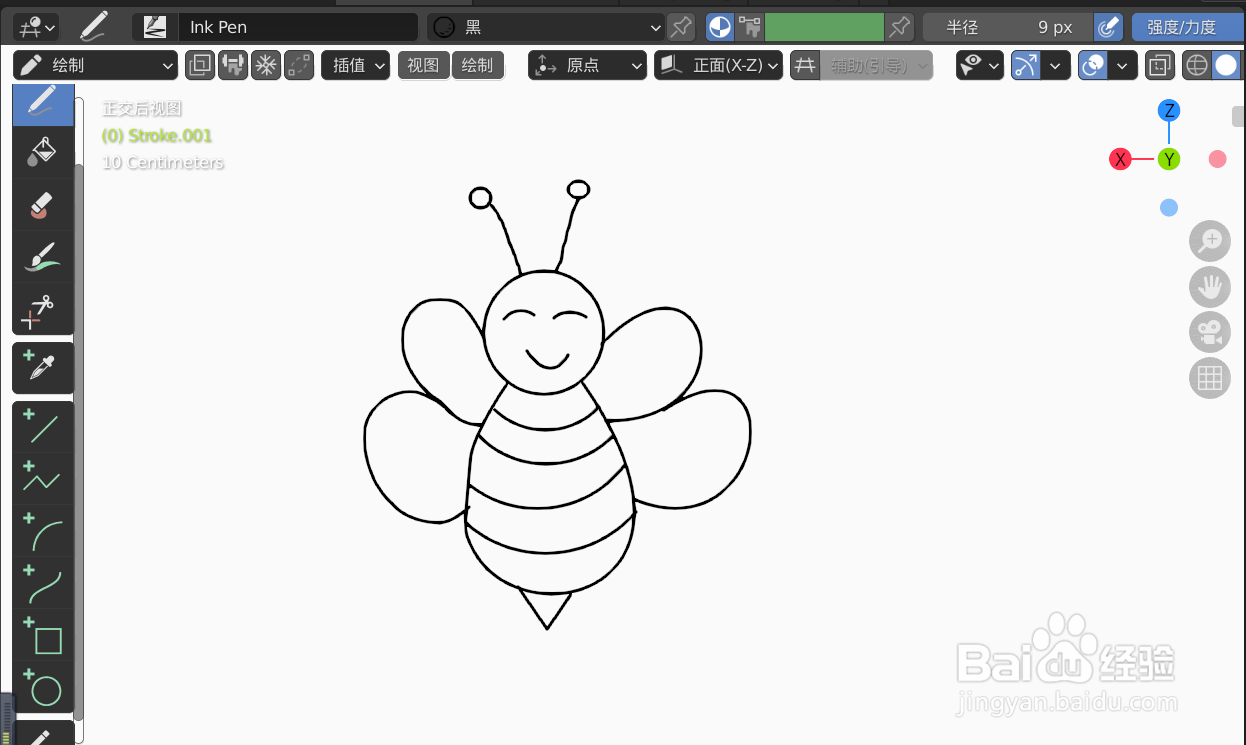
Task: Click the green Y axis gizmo
Action: pos(1169,159)
